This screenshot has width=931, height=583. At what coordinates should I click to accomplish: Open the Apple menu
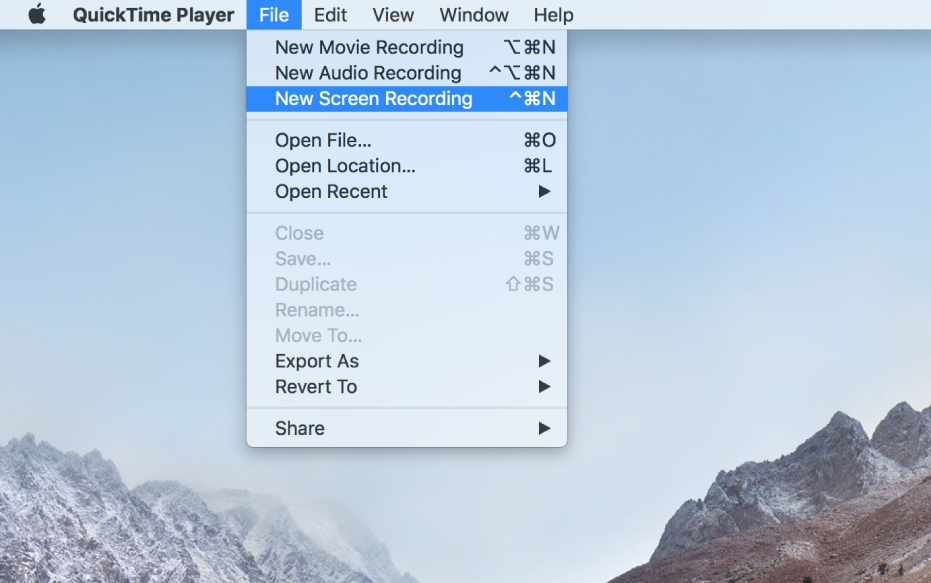click(x=37, y=15)
